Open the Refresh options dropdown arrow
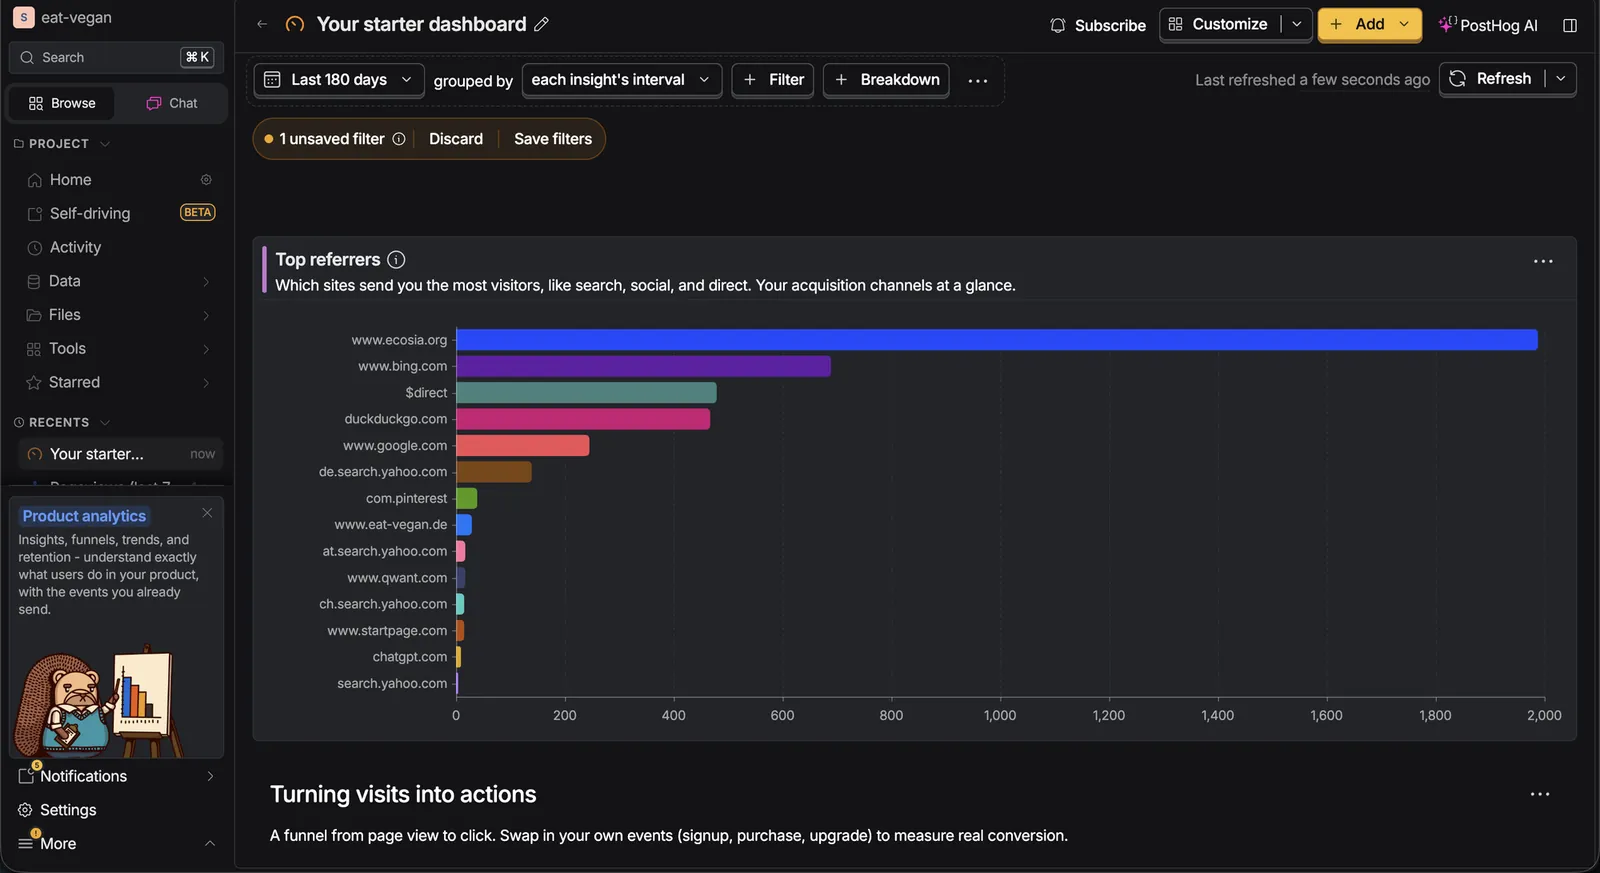The height and width of the screenshot is (873, 1600). pos(1561,79)
